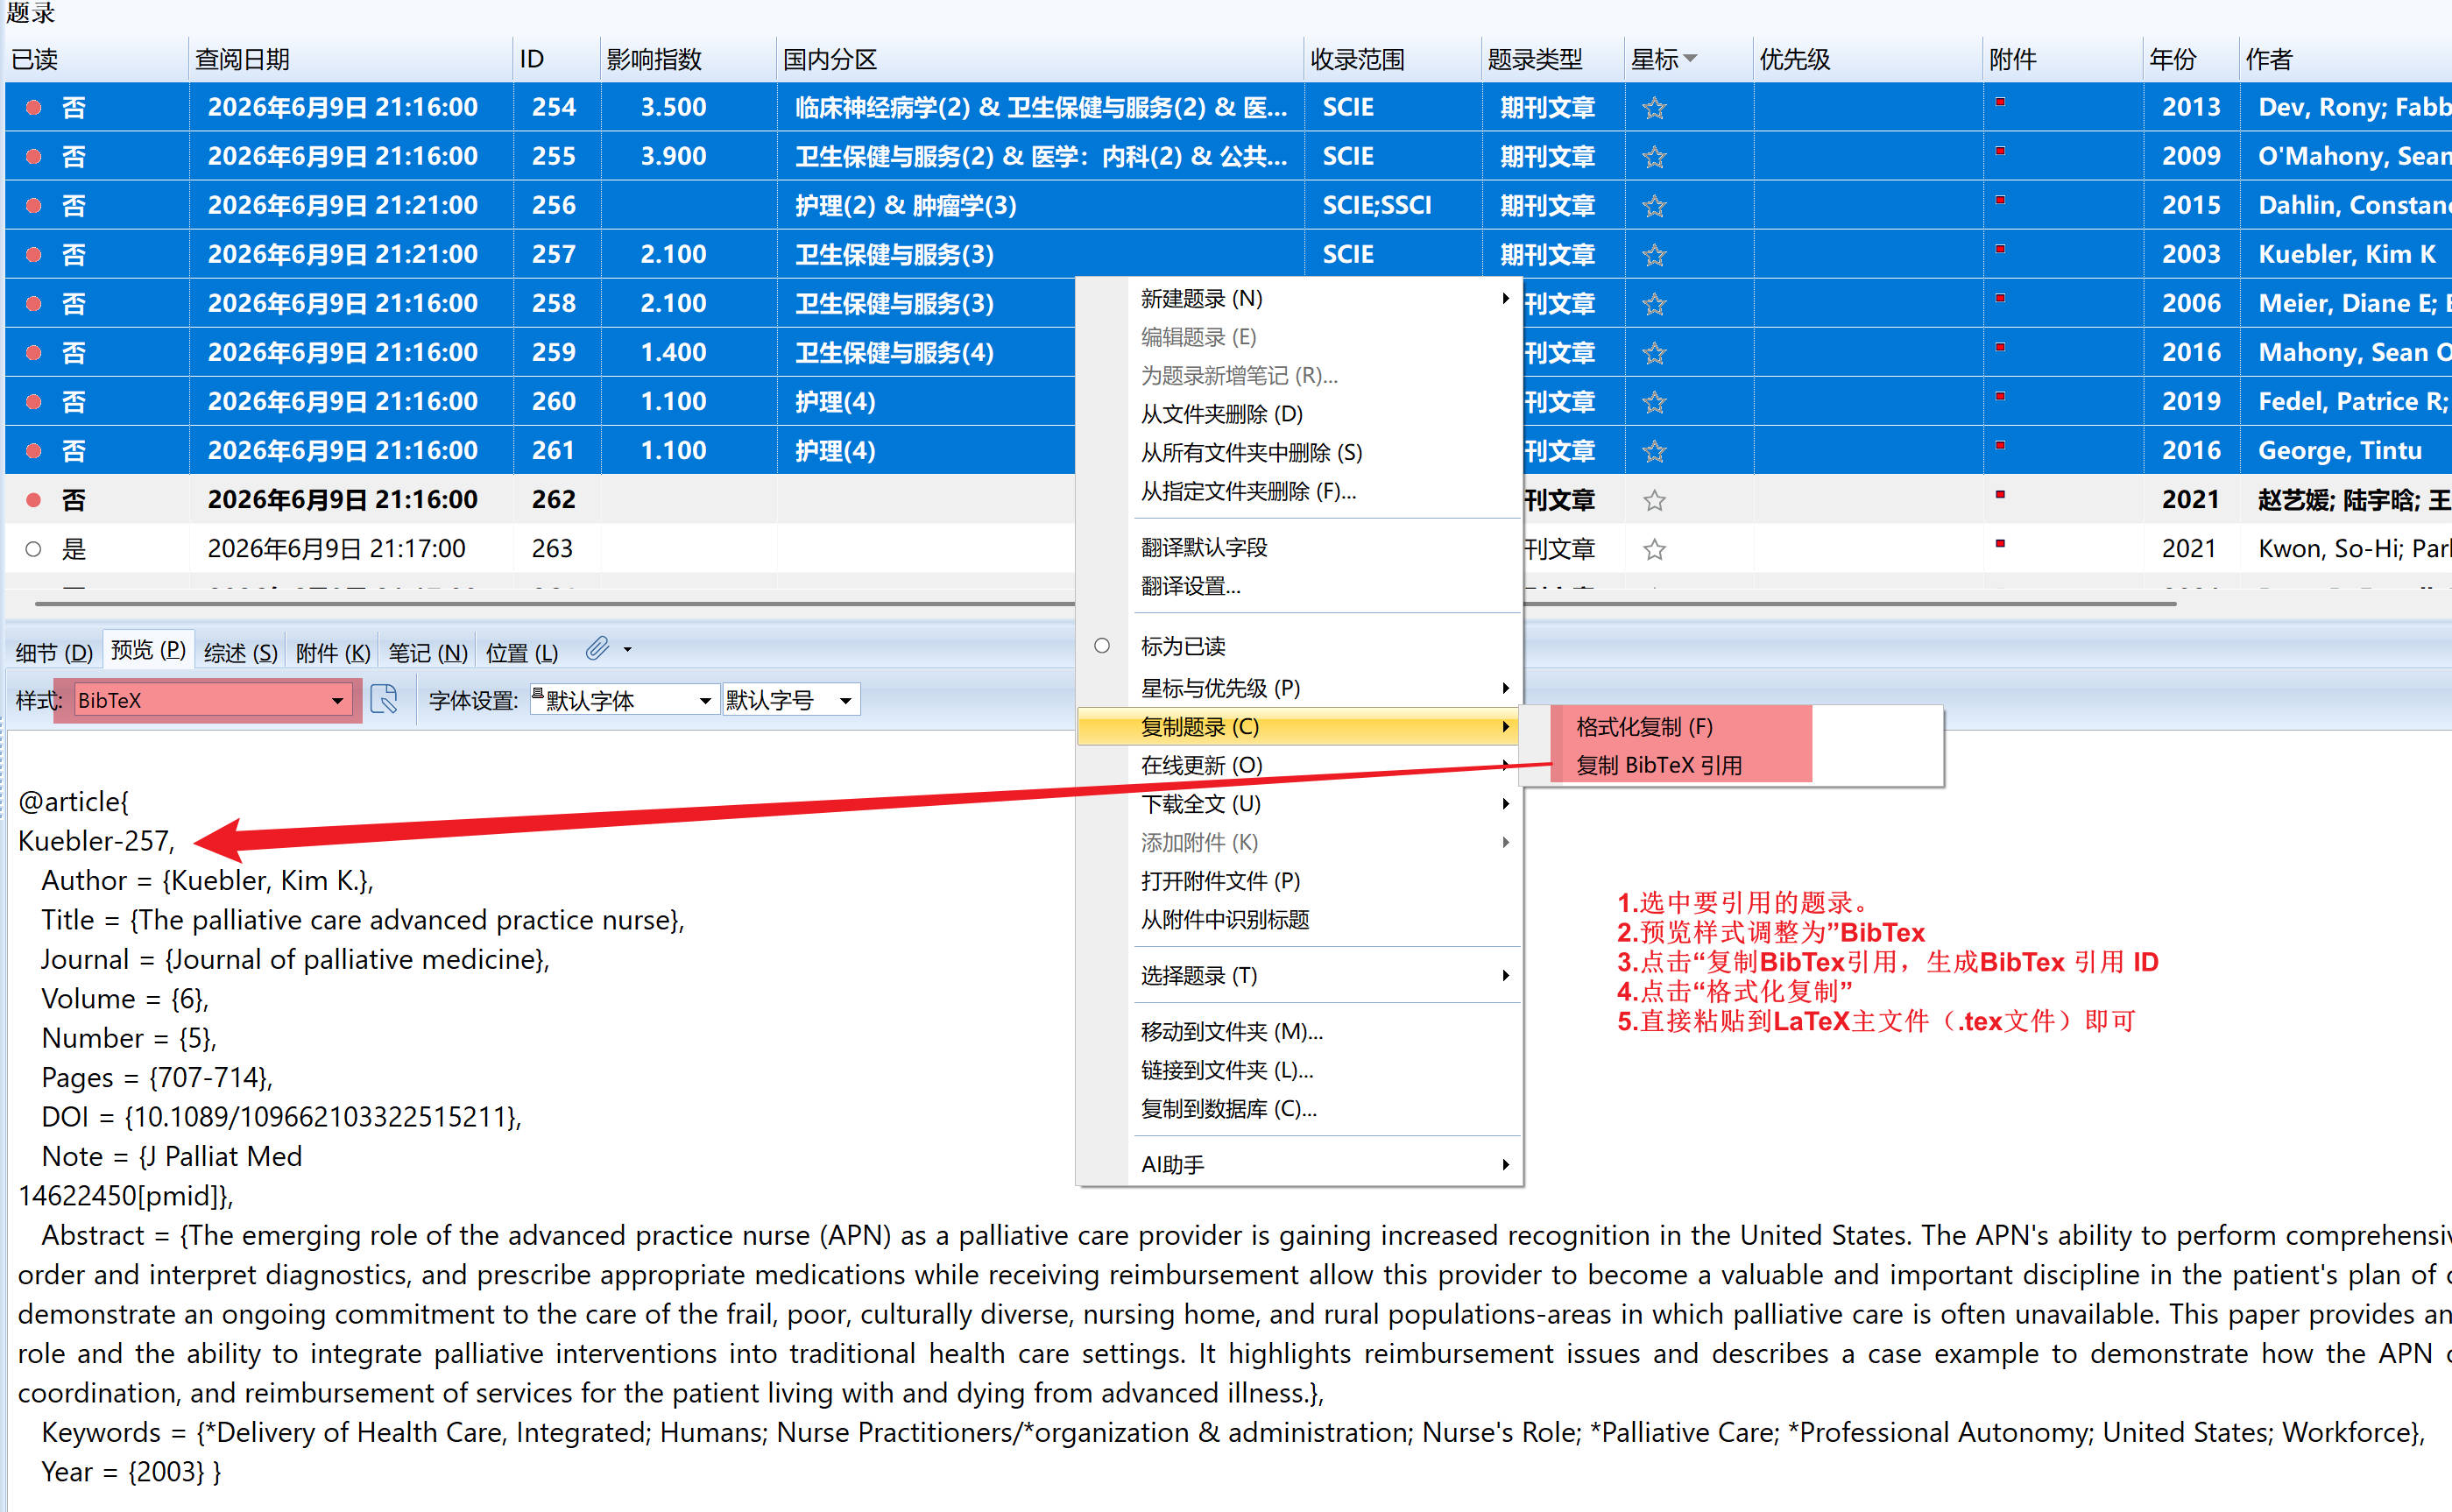Star the George, Tintu record
This screenshot has height=1512, width=2452.
pos(1654,451)
